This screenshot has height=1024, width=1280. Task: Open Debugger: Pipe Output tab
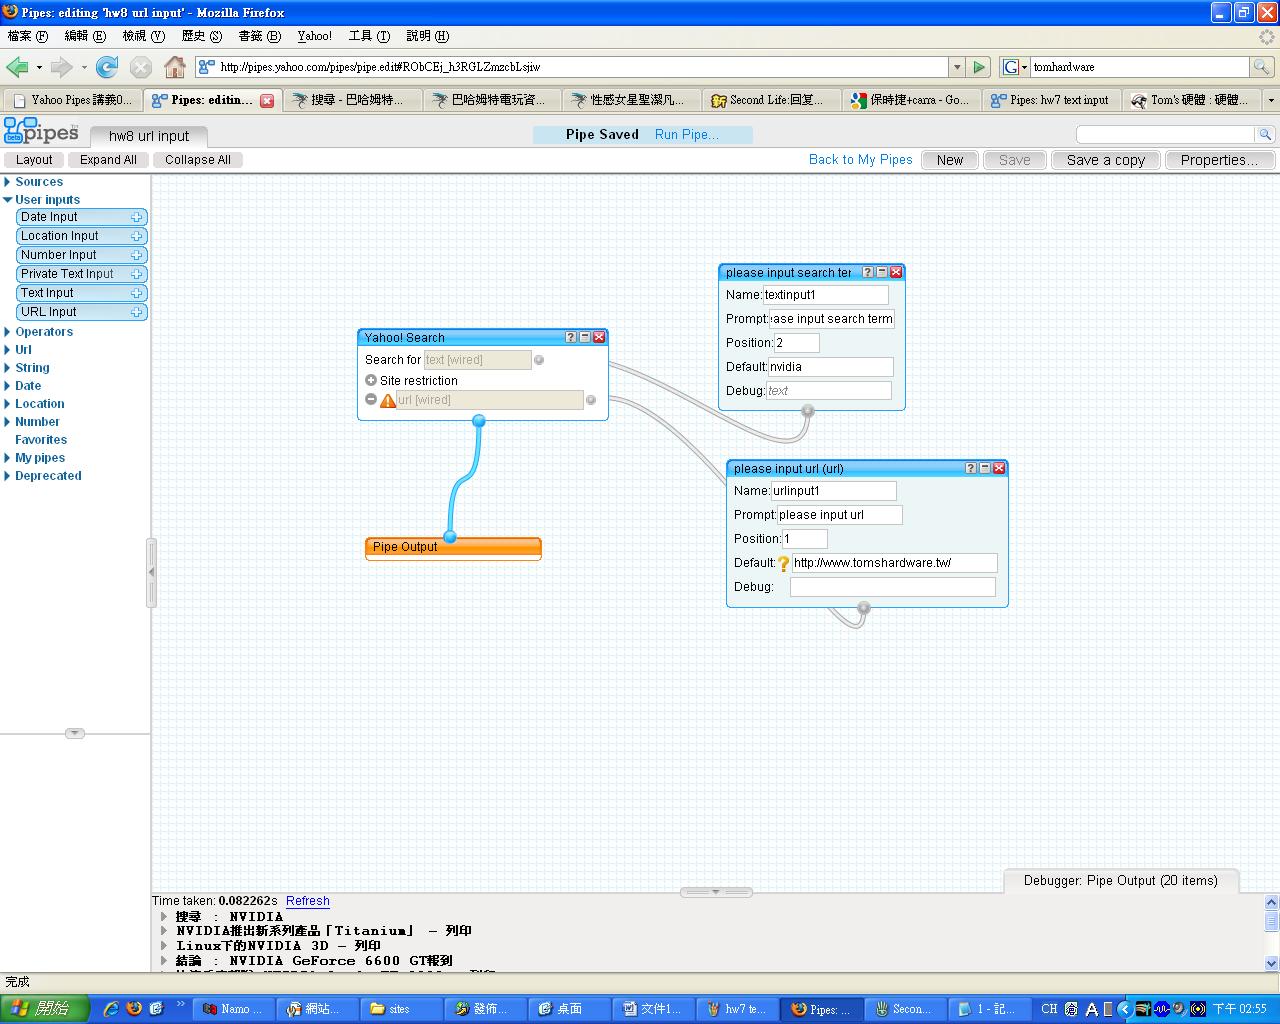coord(1120,881)
